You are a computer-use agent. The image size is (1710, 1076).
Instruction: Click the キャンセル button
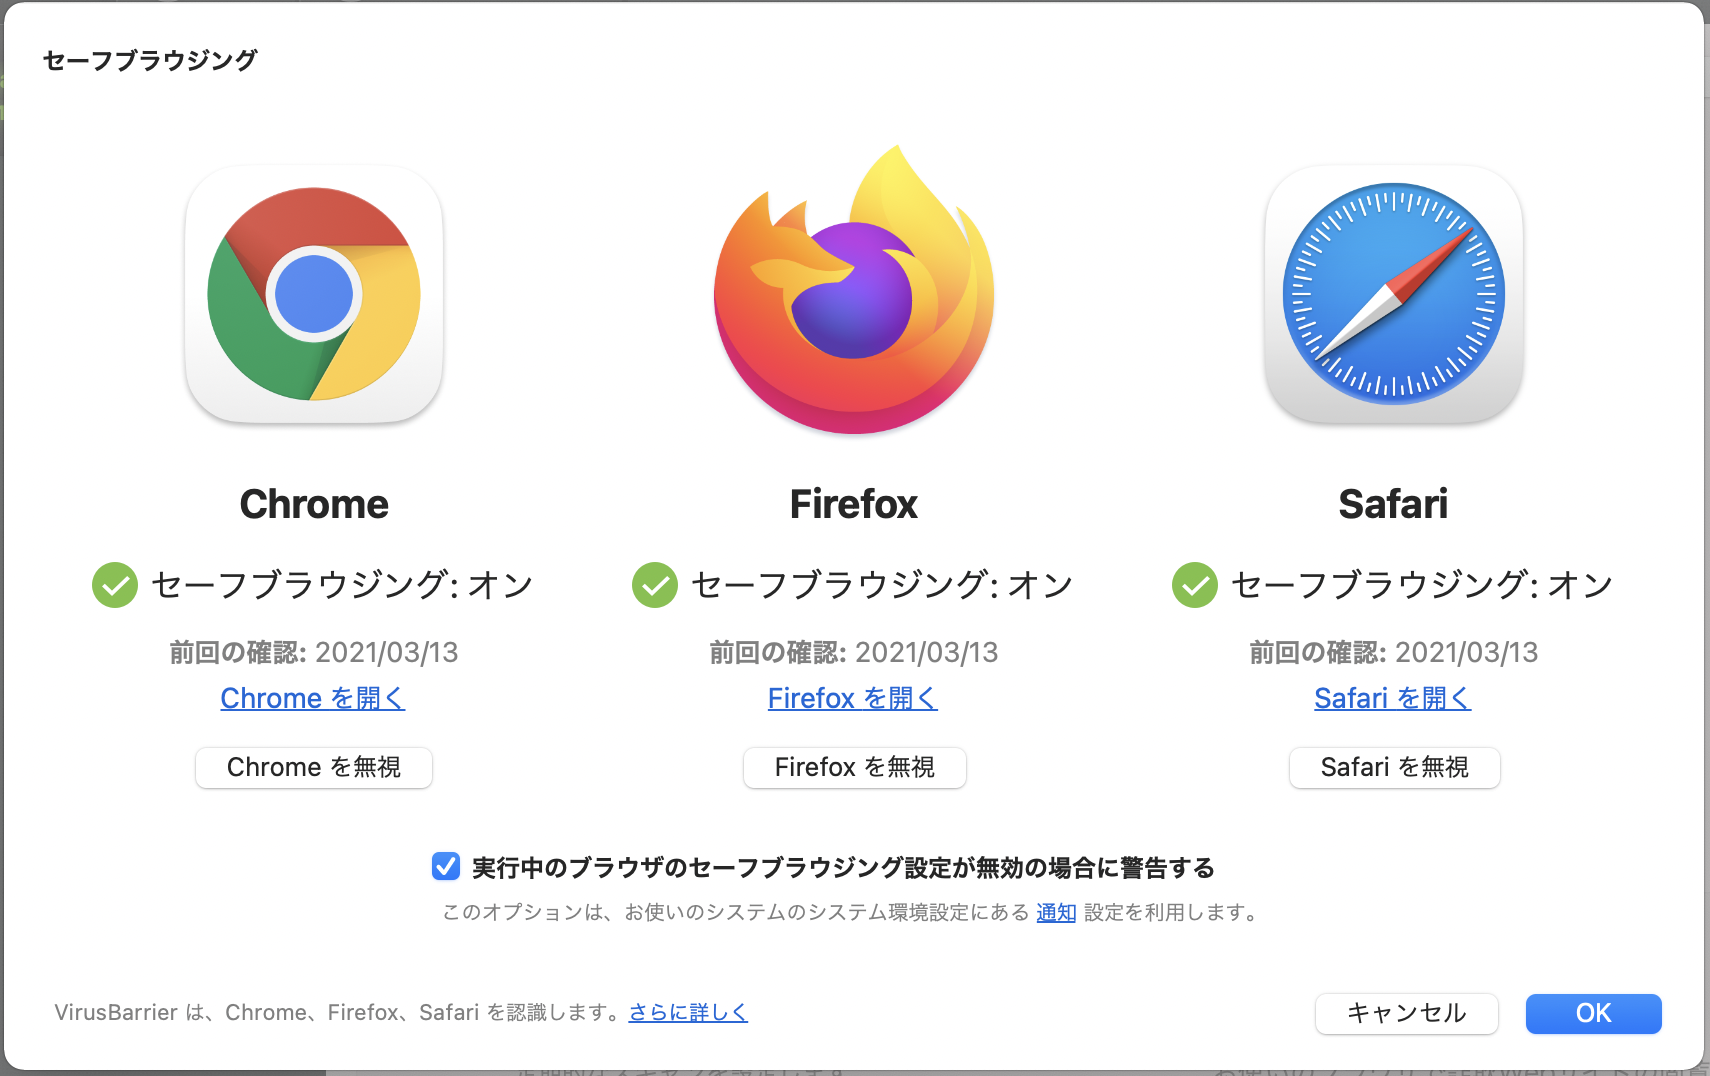point(1407,1013)
